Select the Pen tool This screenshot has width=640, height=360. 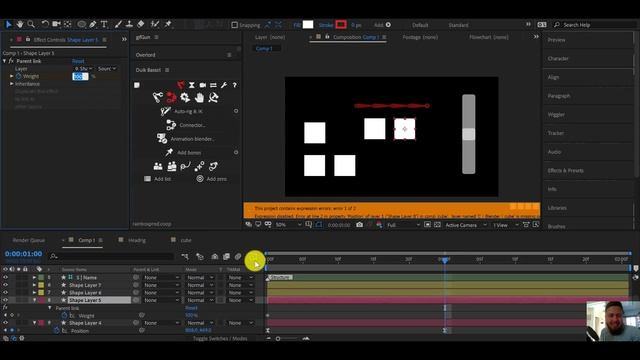93,24
